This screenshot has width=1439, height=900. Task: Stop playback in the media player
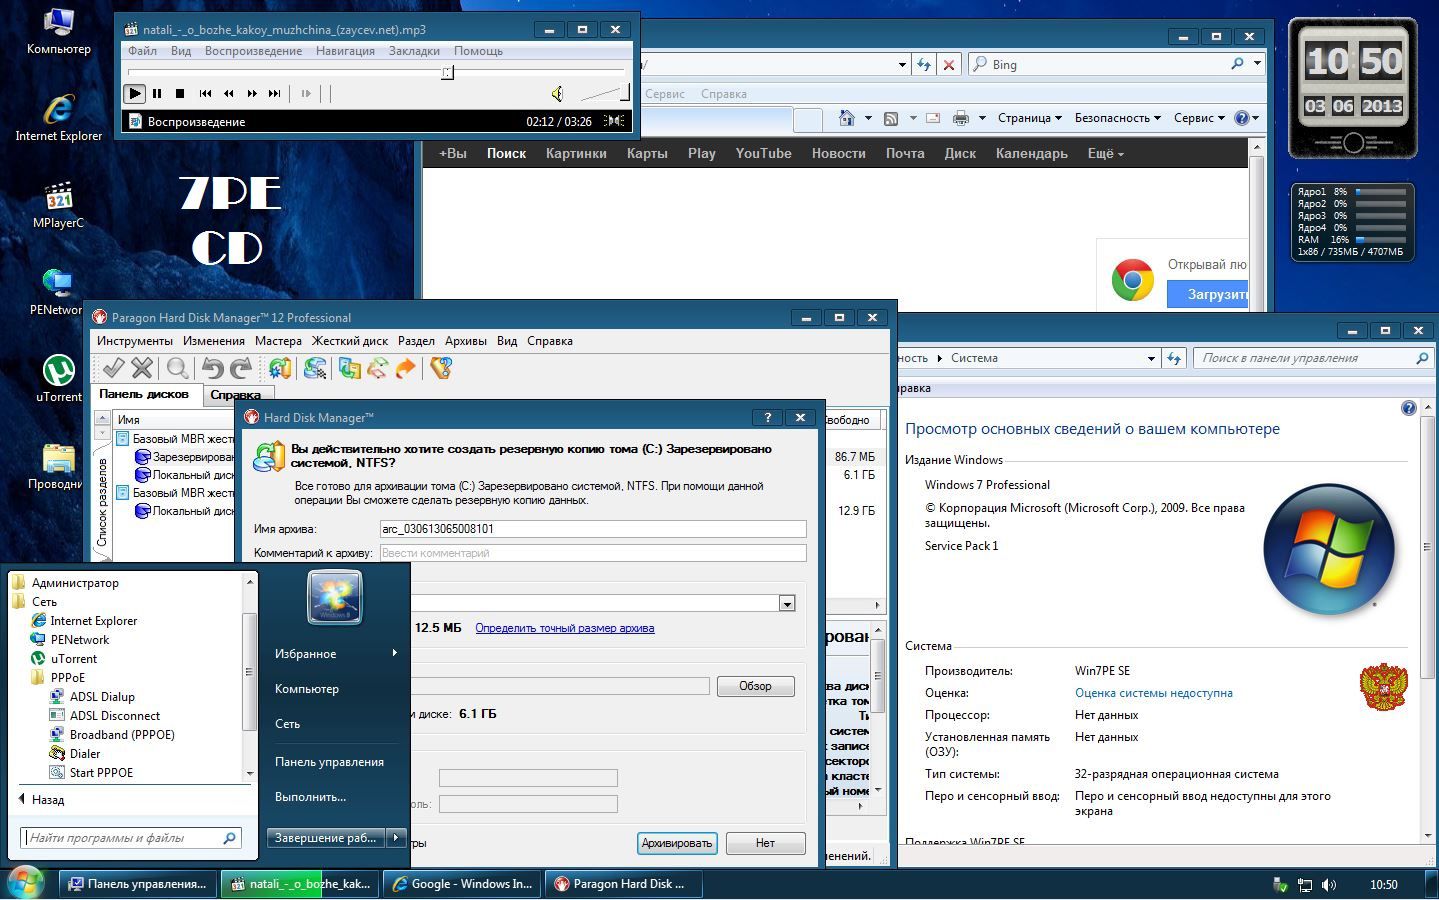[180, 93]
